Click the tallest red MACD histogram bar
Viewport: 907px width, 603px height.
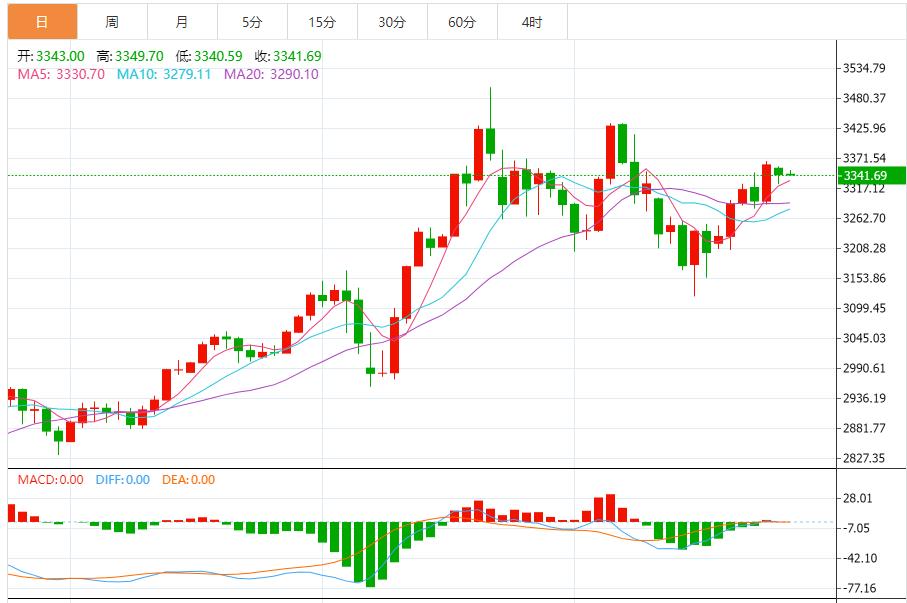click(x=610, y=508)
